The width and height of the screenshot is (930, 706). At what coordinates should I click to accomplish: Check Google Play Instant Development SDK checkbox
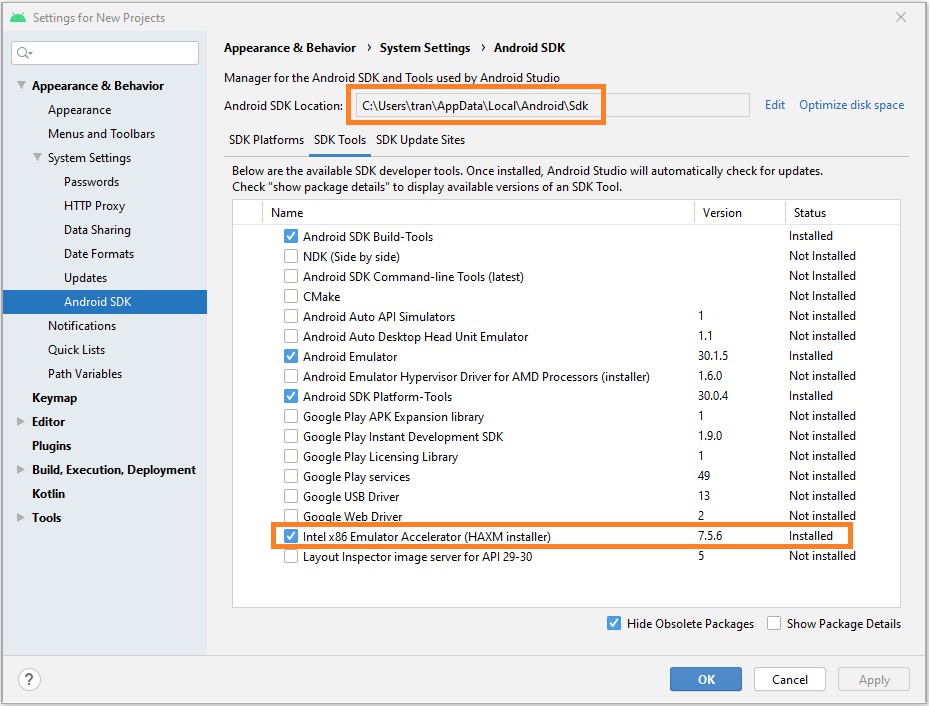tap(291, 437)
